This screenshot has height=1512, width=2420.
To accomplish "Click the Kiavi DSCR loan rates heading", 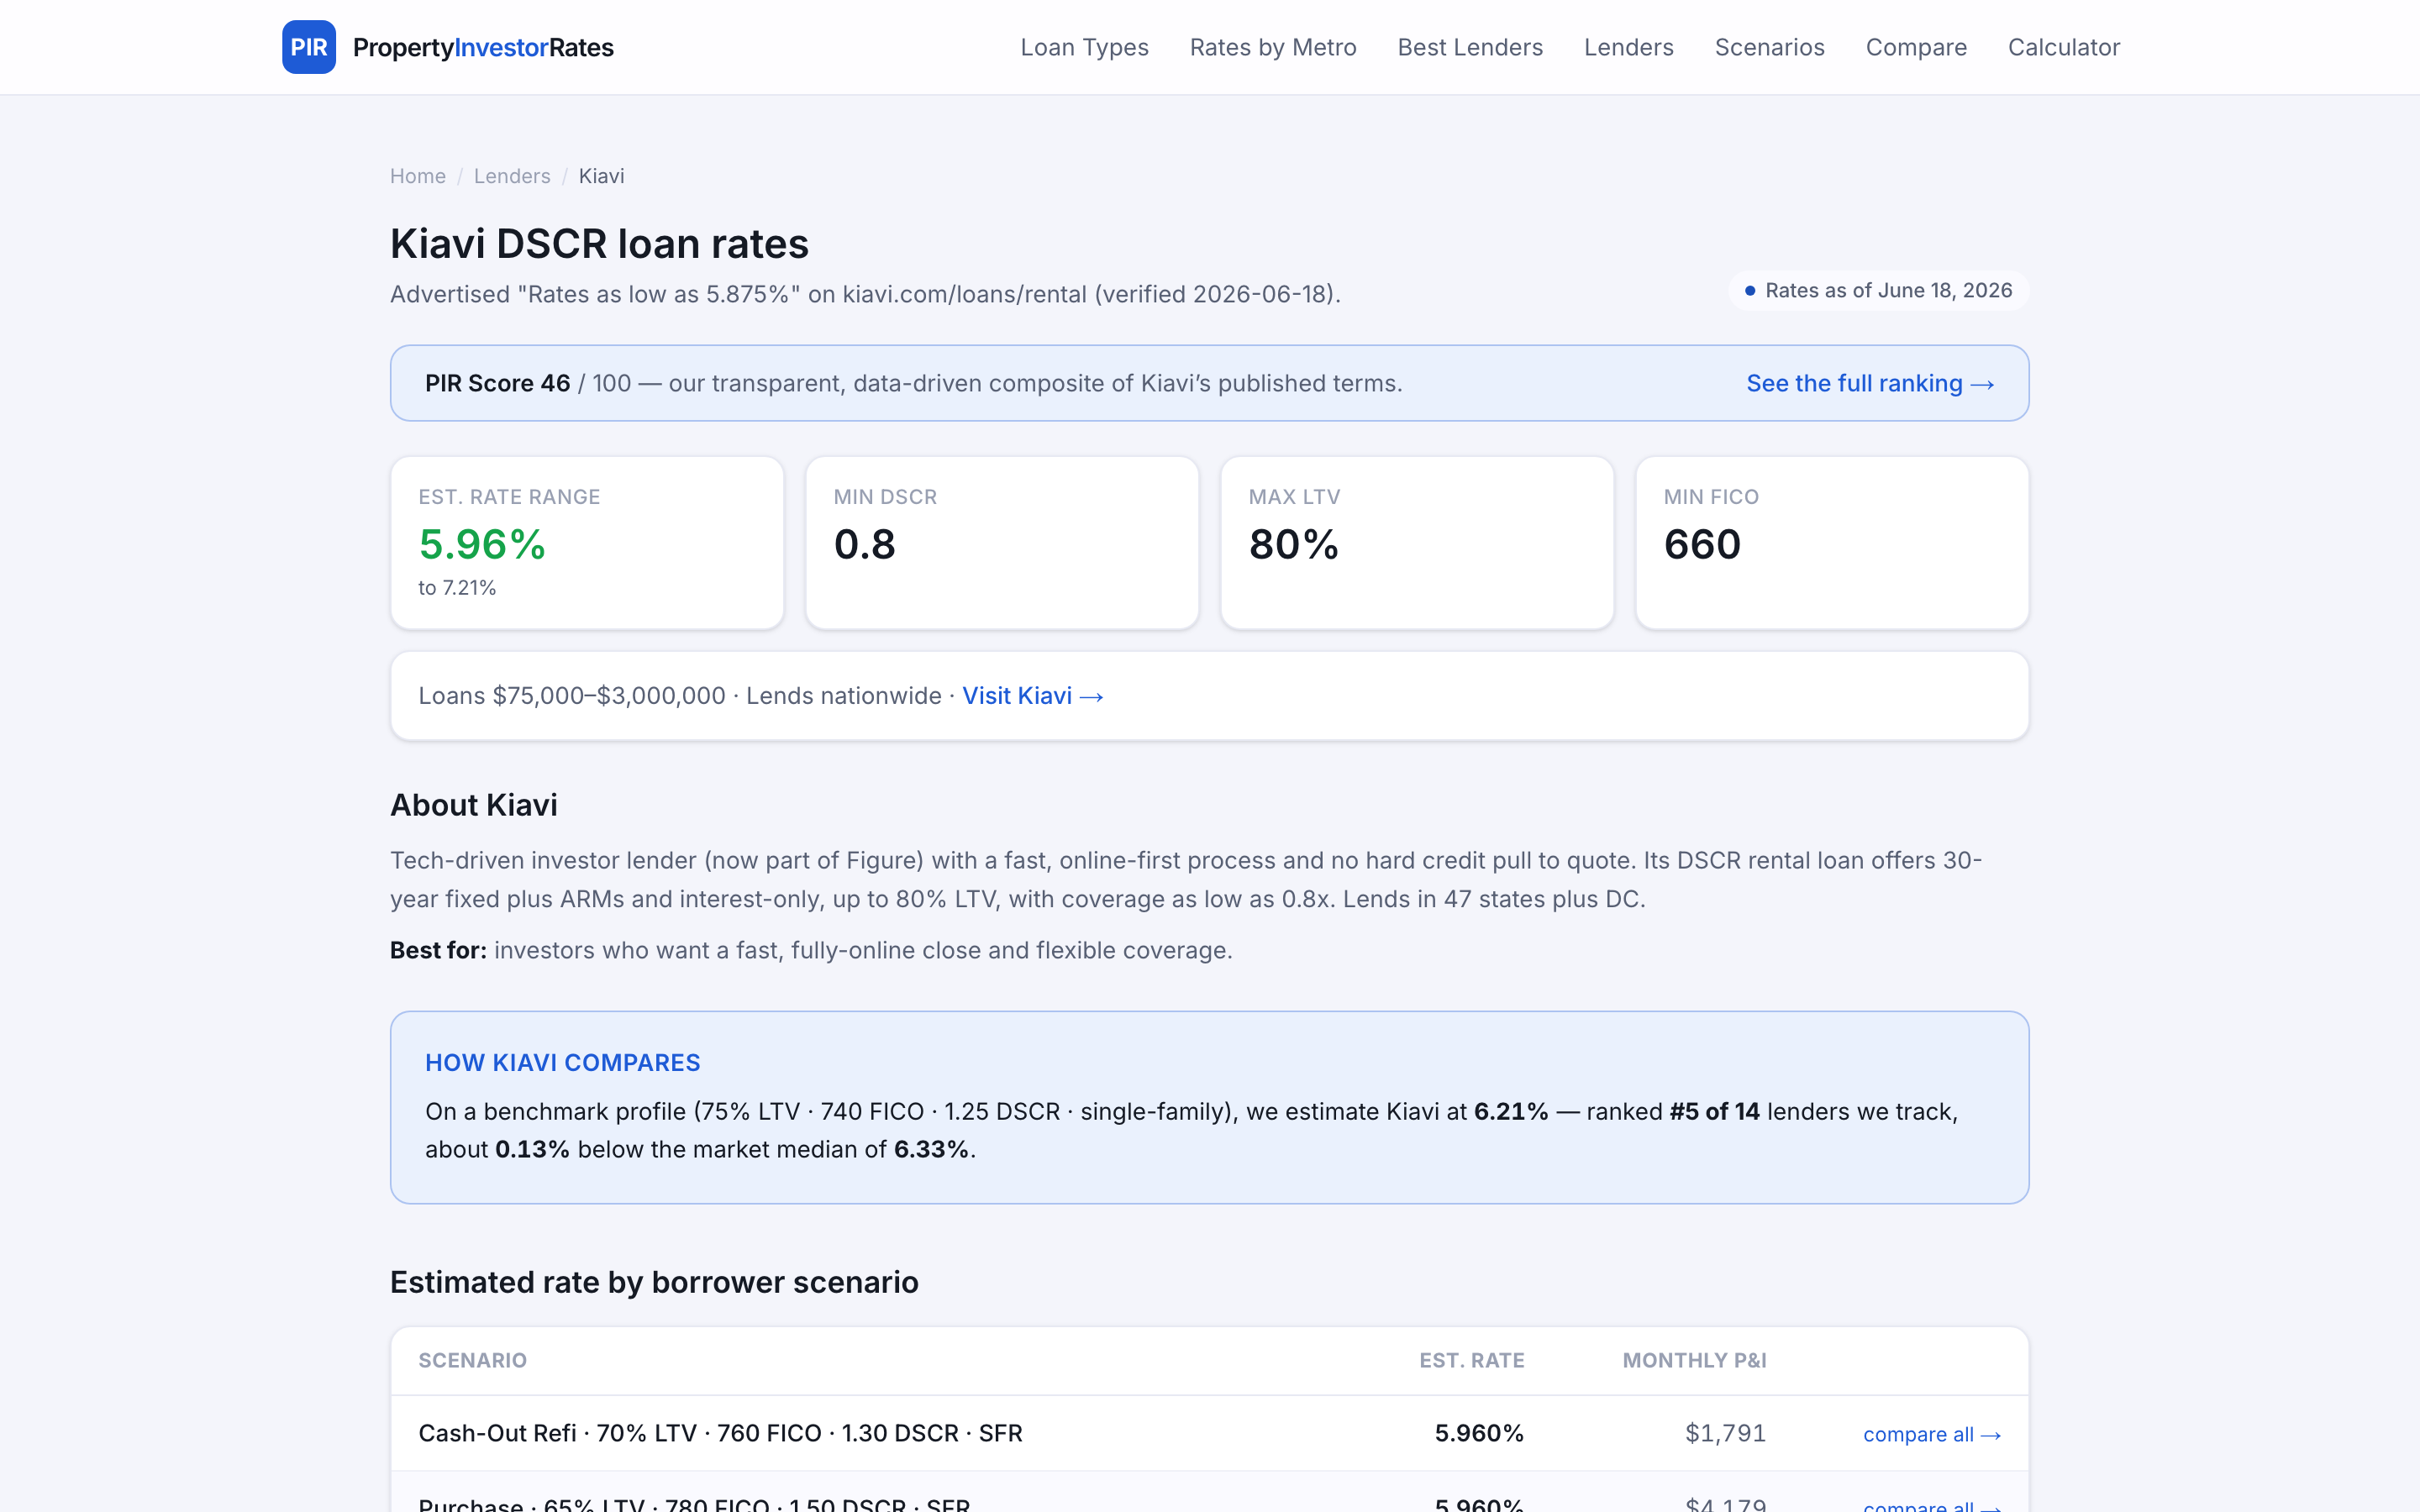I will click(x=599, y=243).
